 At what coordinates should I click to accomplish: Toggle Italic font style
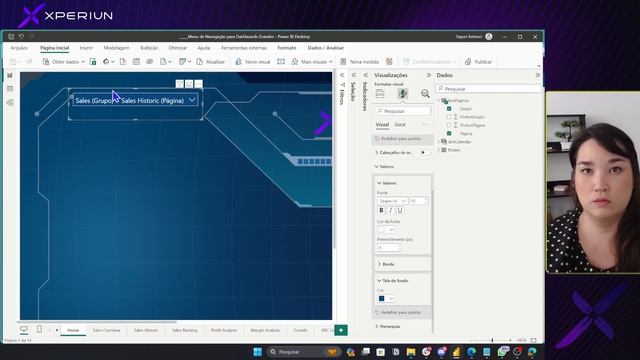pyautogui.click(x=391, y=210)
